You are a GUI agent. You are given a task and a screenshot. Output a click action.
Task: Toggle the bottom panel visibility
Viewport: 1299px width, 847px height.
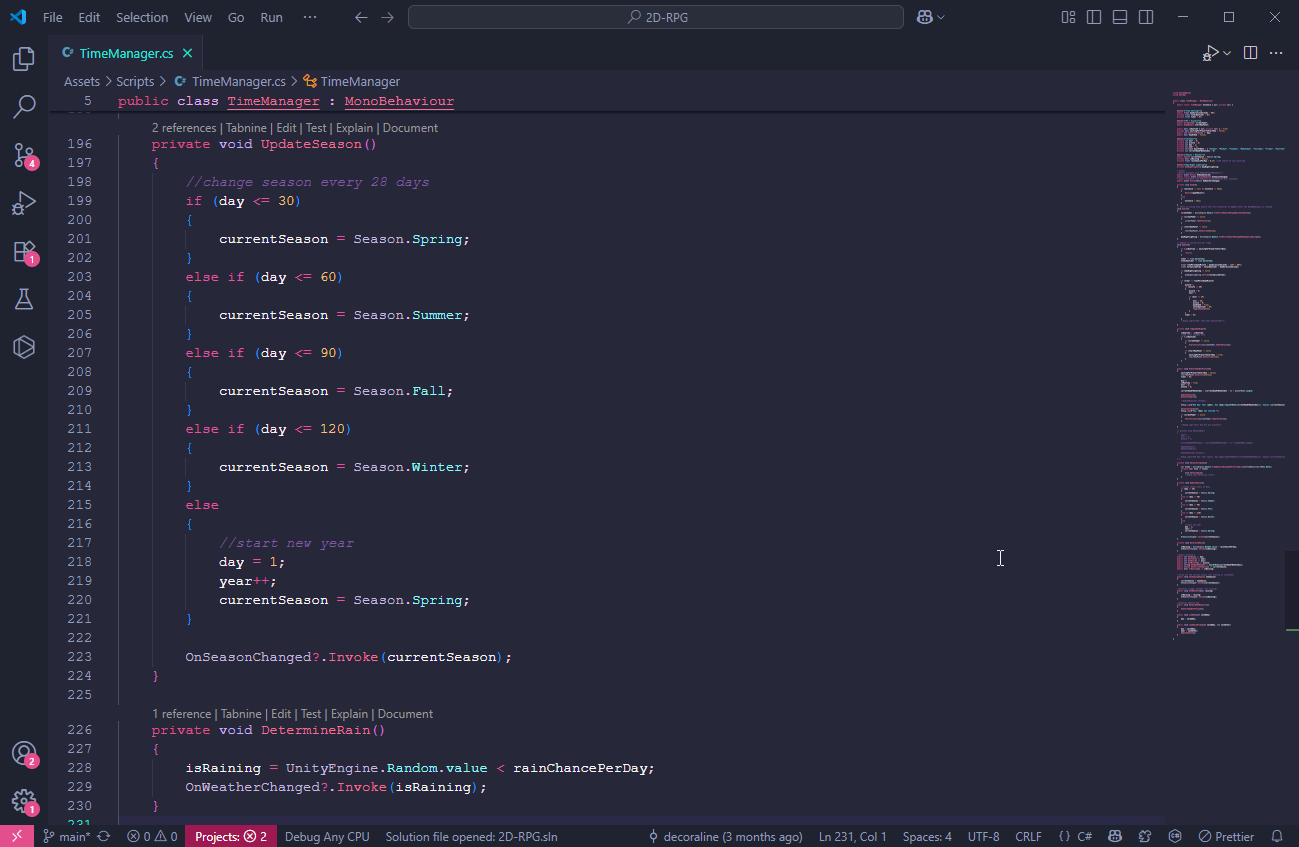pyautogui.click(x=1120, y=17)
